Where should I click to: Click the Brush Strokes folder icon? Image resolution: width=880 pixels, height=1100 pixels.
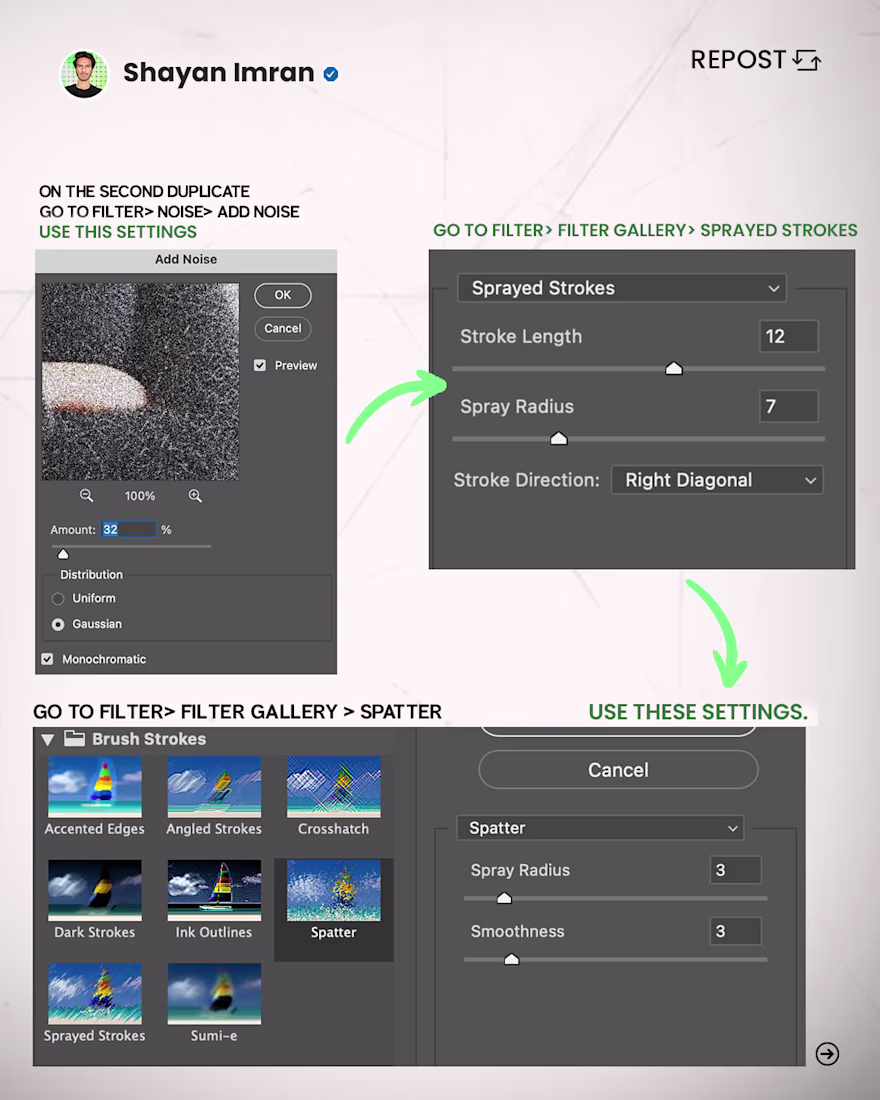pyautogui.click(x=74, y=738)
